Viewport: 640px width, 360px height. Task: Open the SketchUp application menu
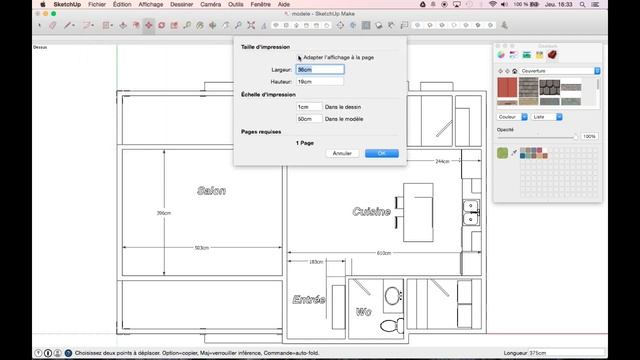tap(67, 4)
